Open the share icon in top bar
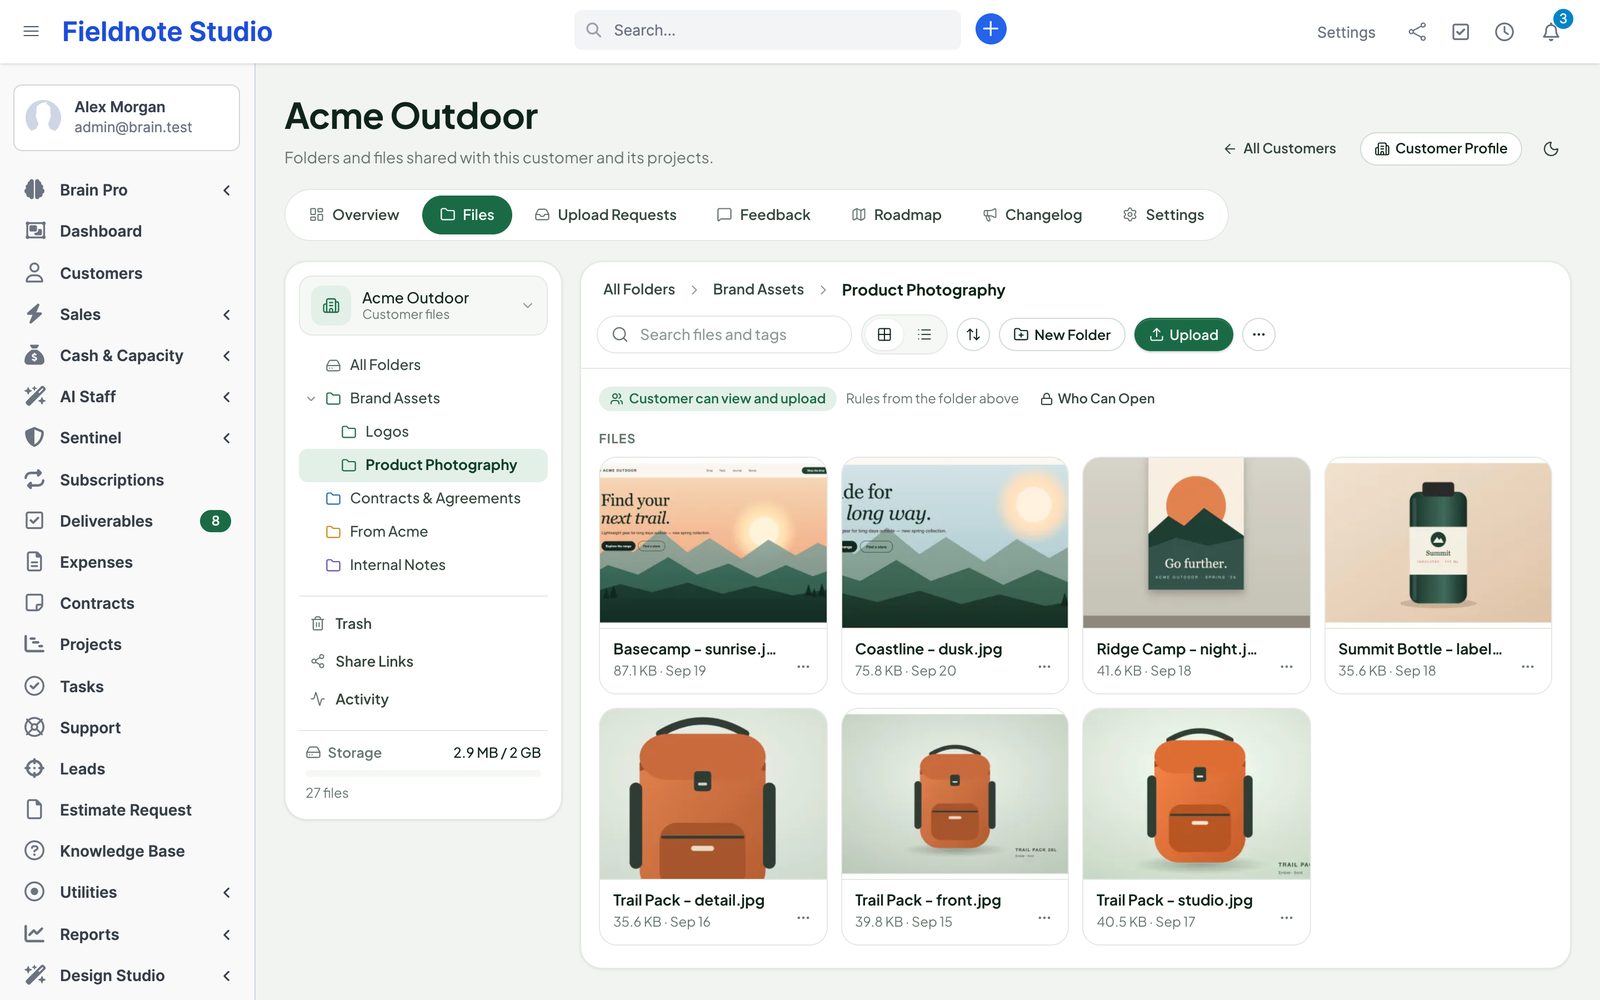The image size is (1600, 1000). [x=1417, y=32]
